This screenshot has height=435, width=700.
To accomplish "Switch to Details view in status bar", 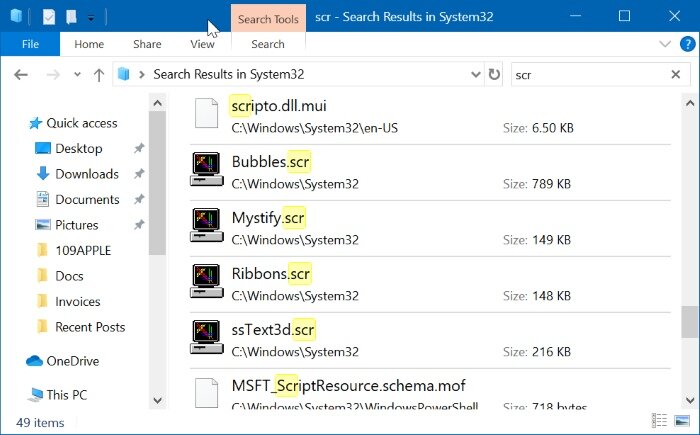I will tap(659, 421).
